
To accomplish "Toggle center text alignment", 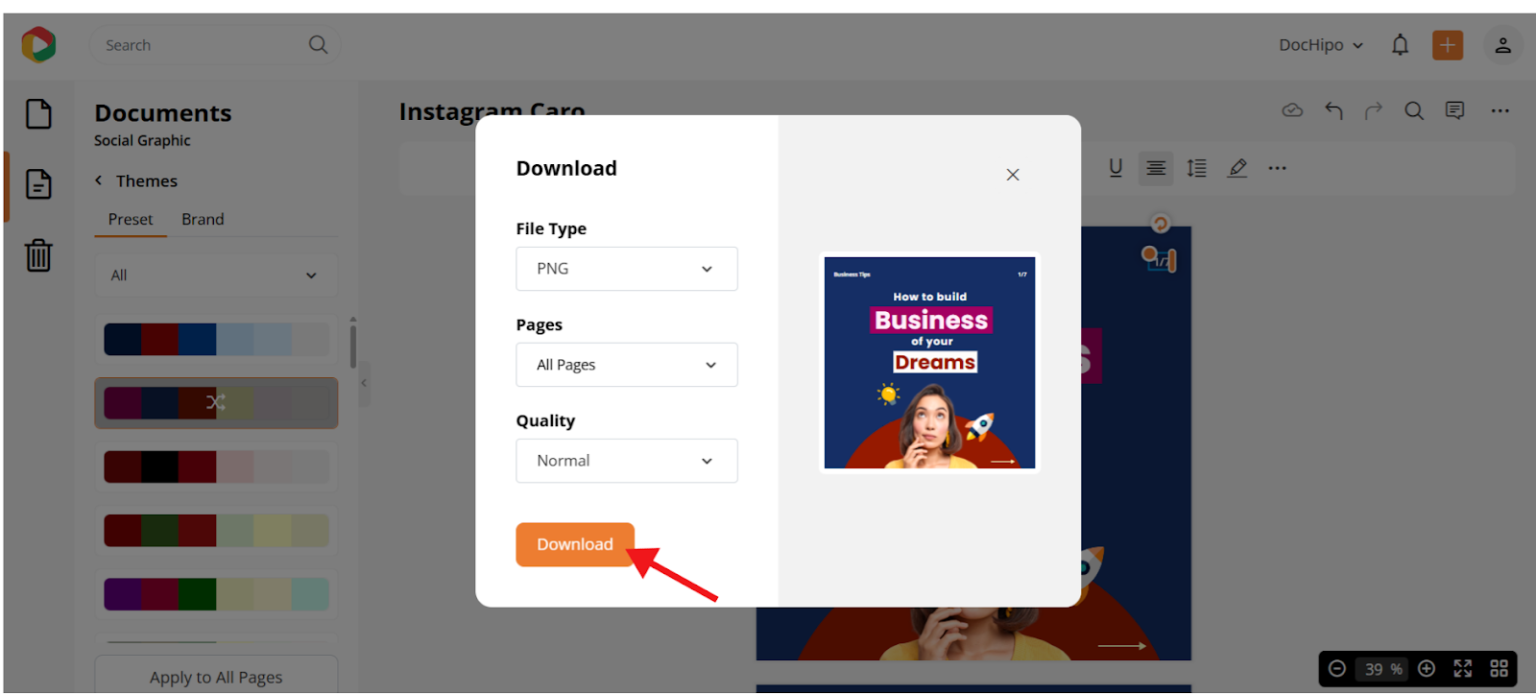I will [x=1156, y=168].
